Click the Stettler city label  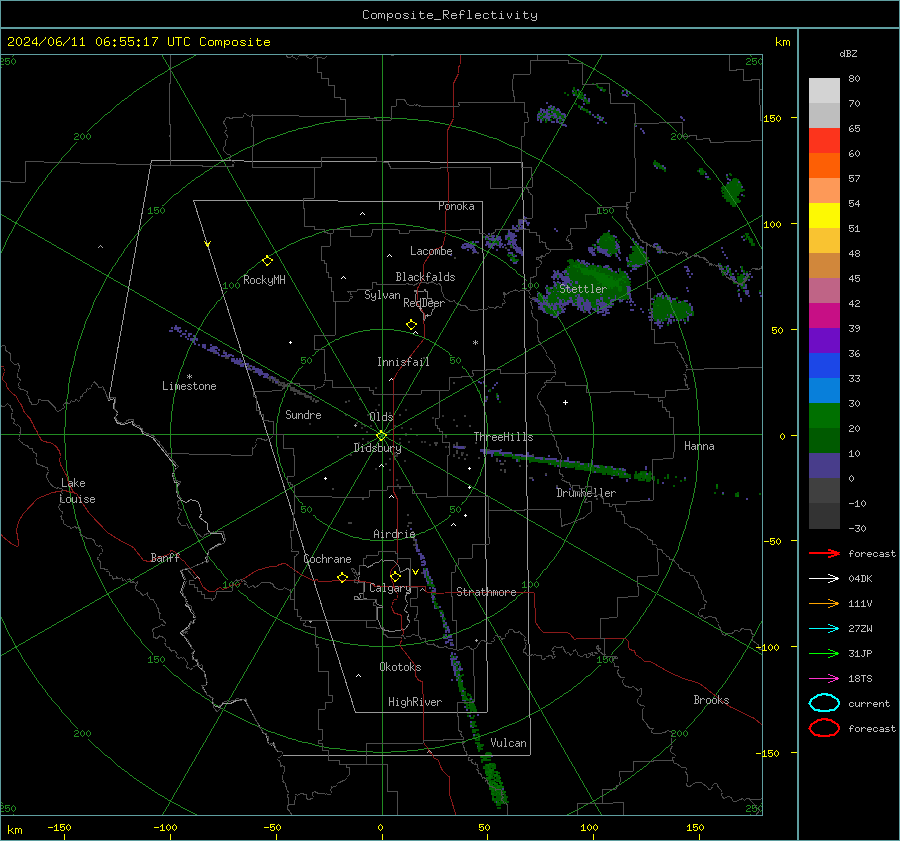583,289
